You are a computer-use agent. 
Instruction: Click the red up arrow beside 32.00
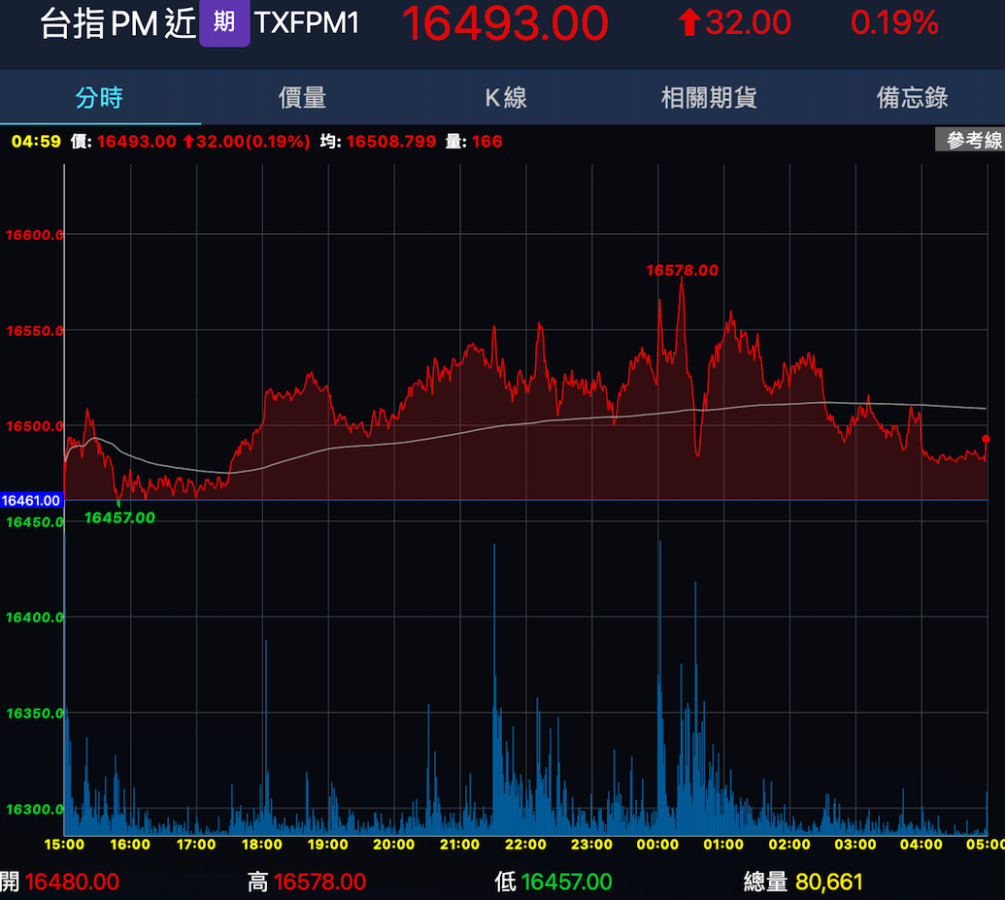(688, 23)
